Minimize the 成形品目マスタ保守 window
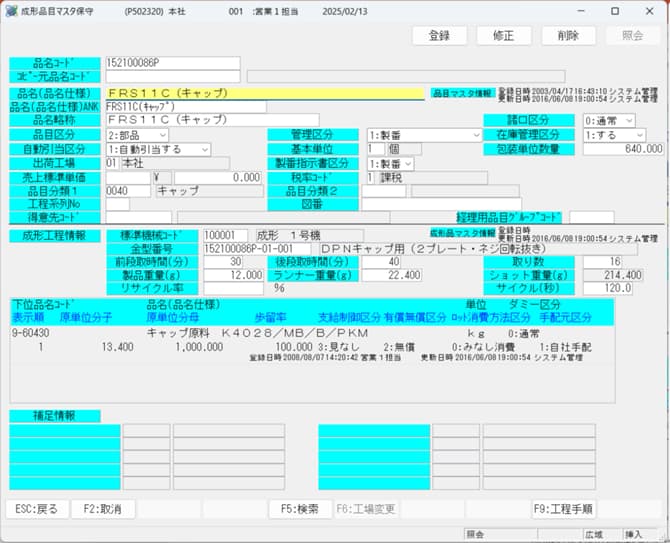The width and height of the screenshot is (670, 544). pos(581,12)
